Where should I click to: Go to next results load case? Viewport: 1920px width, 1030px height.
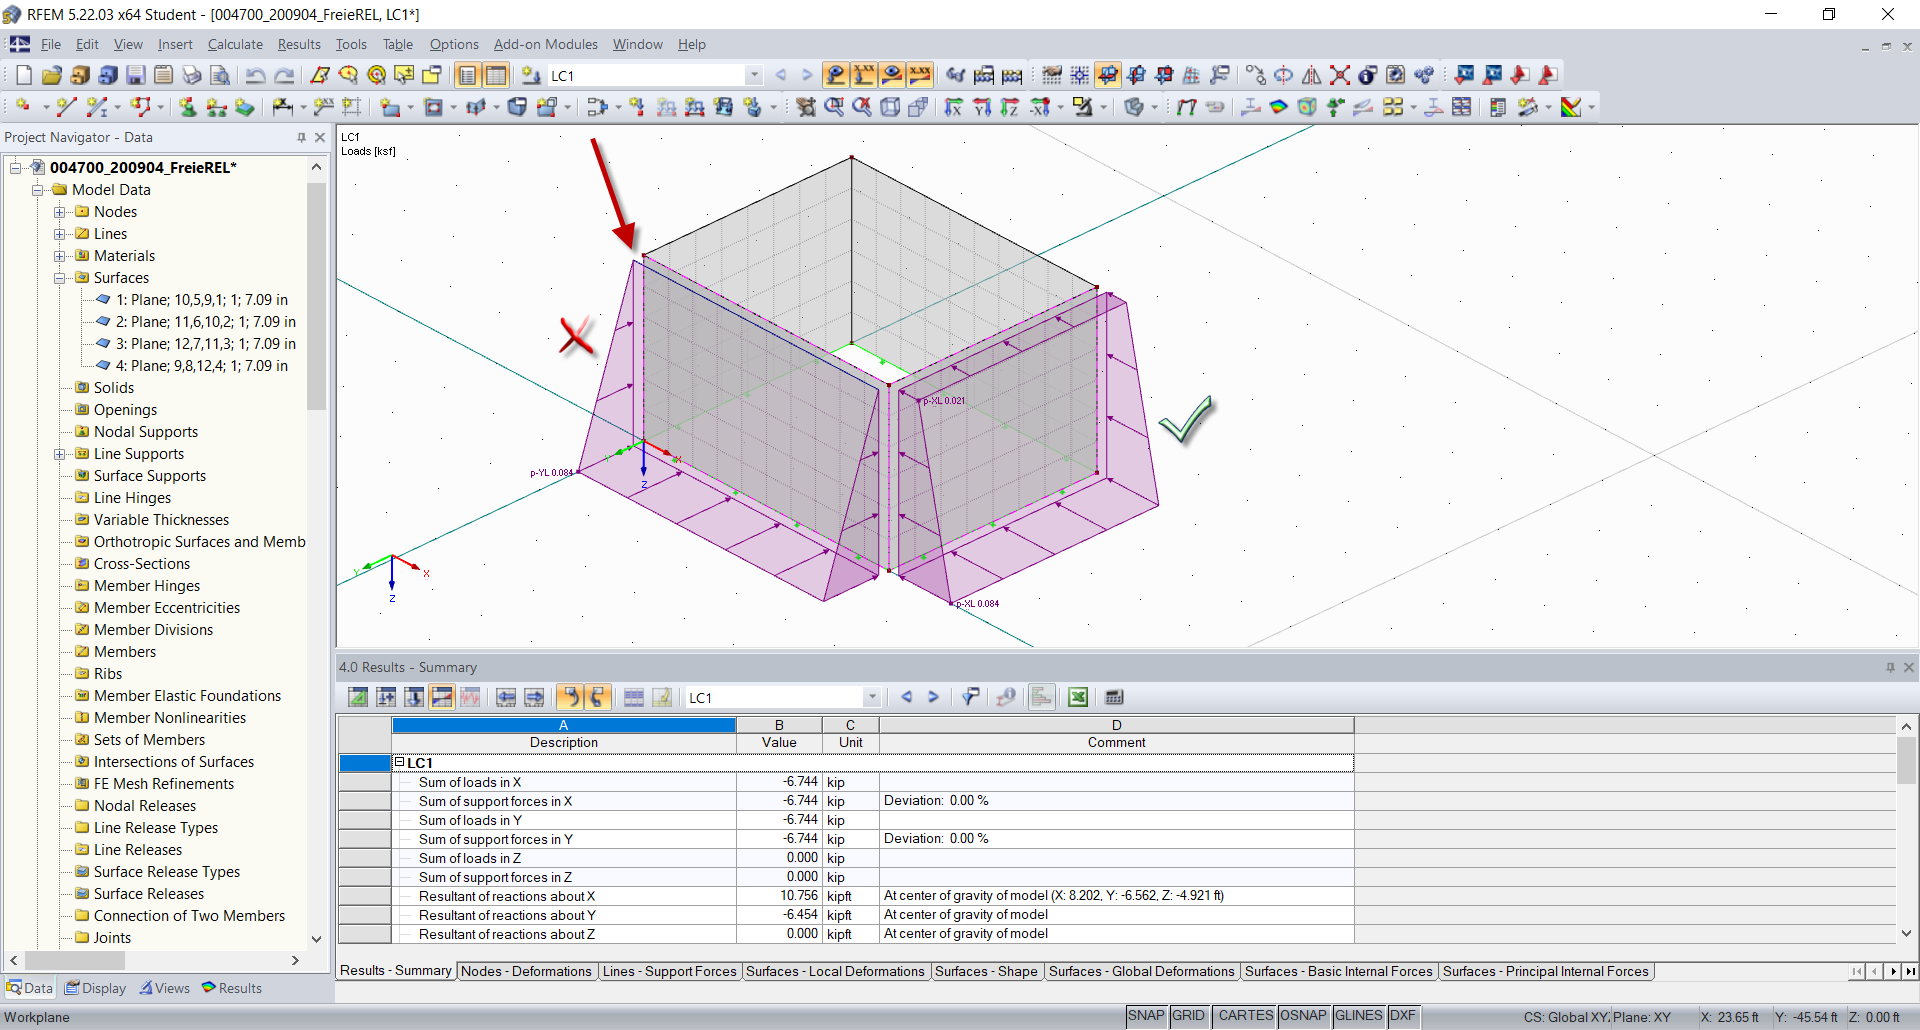pos(934,697)
